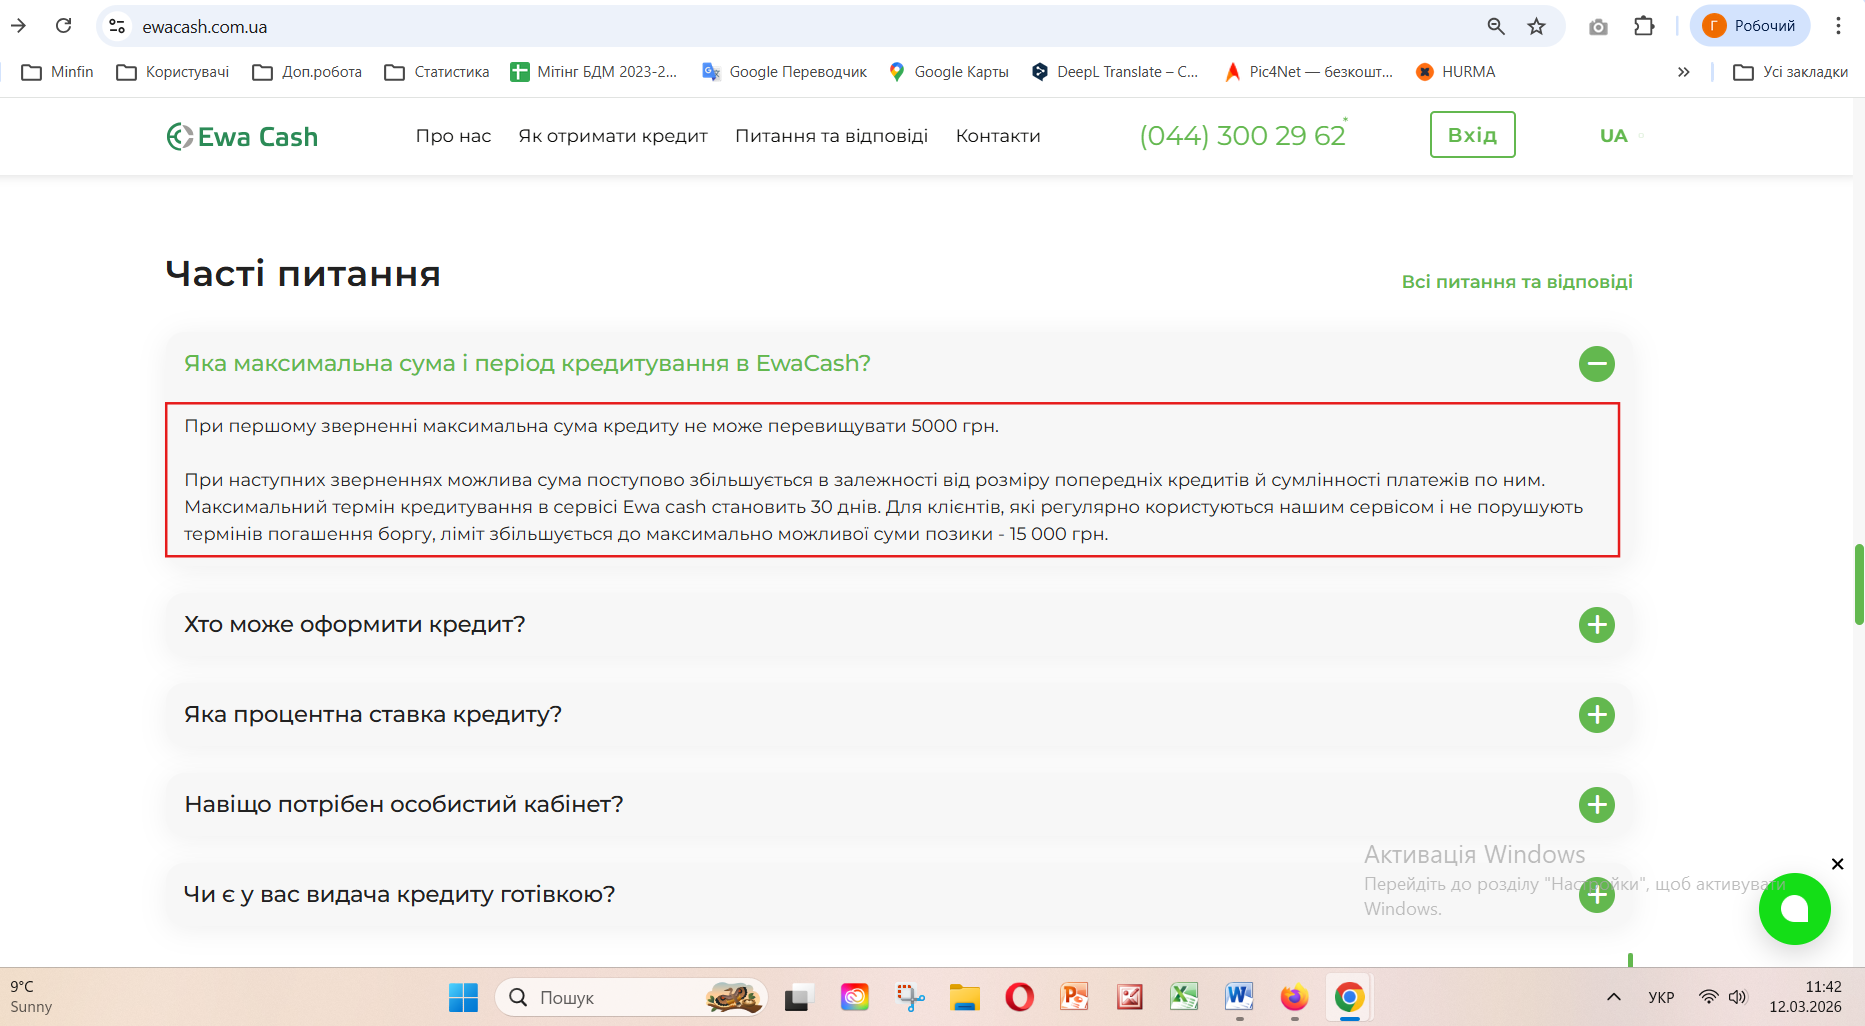Open the Windows Start button
This screenshot has width=1865, height=1026.
463,997
